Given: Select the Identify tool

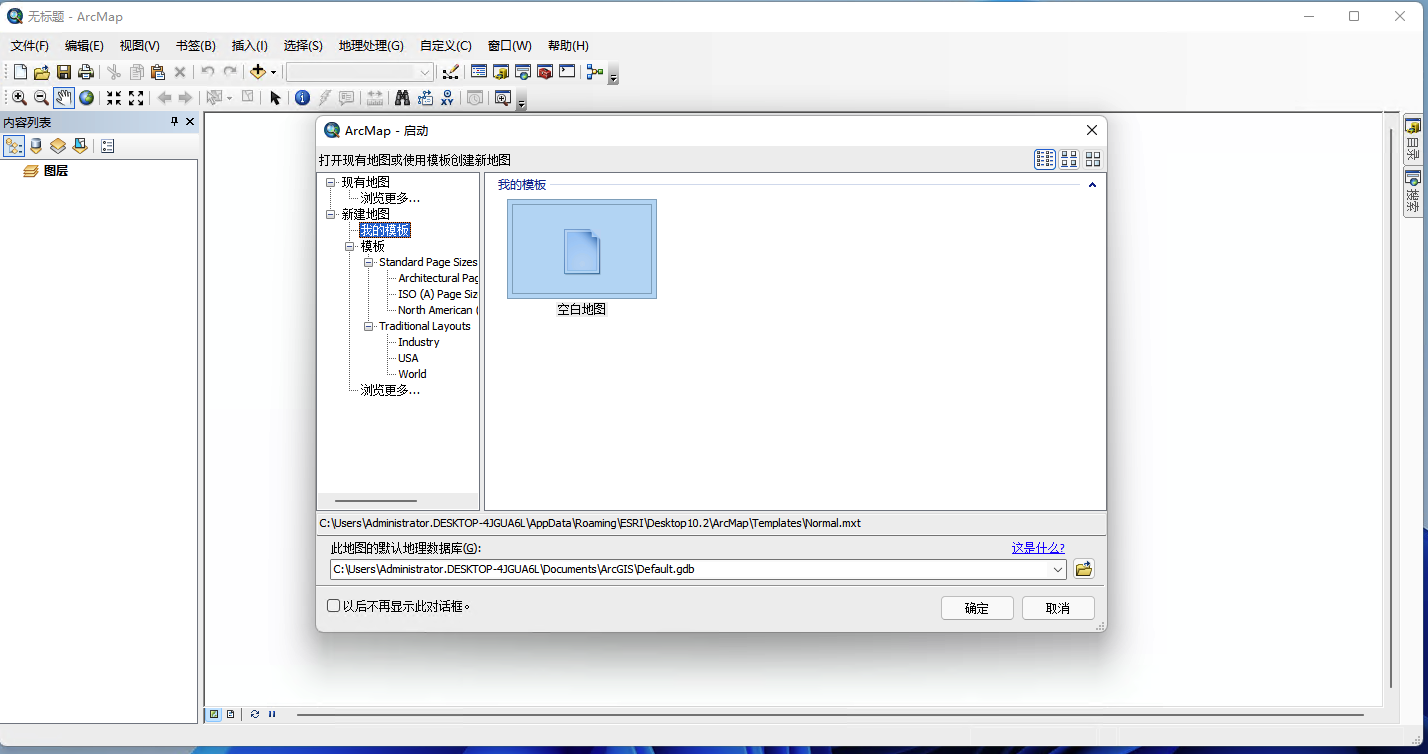Looking at the screenshot, I should [303, 97].
